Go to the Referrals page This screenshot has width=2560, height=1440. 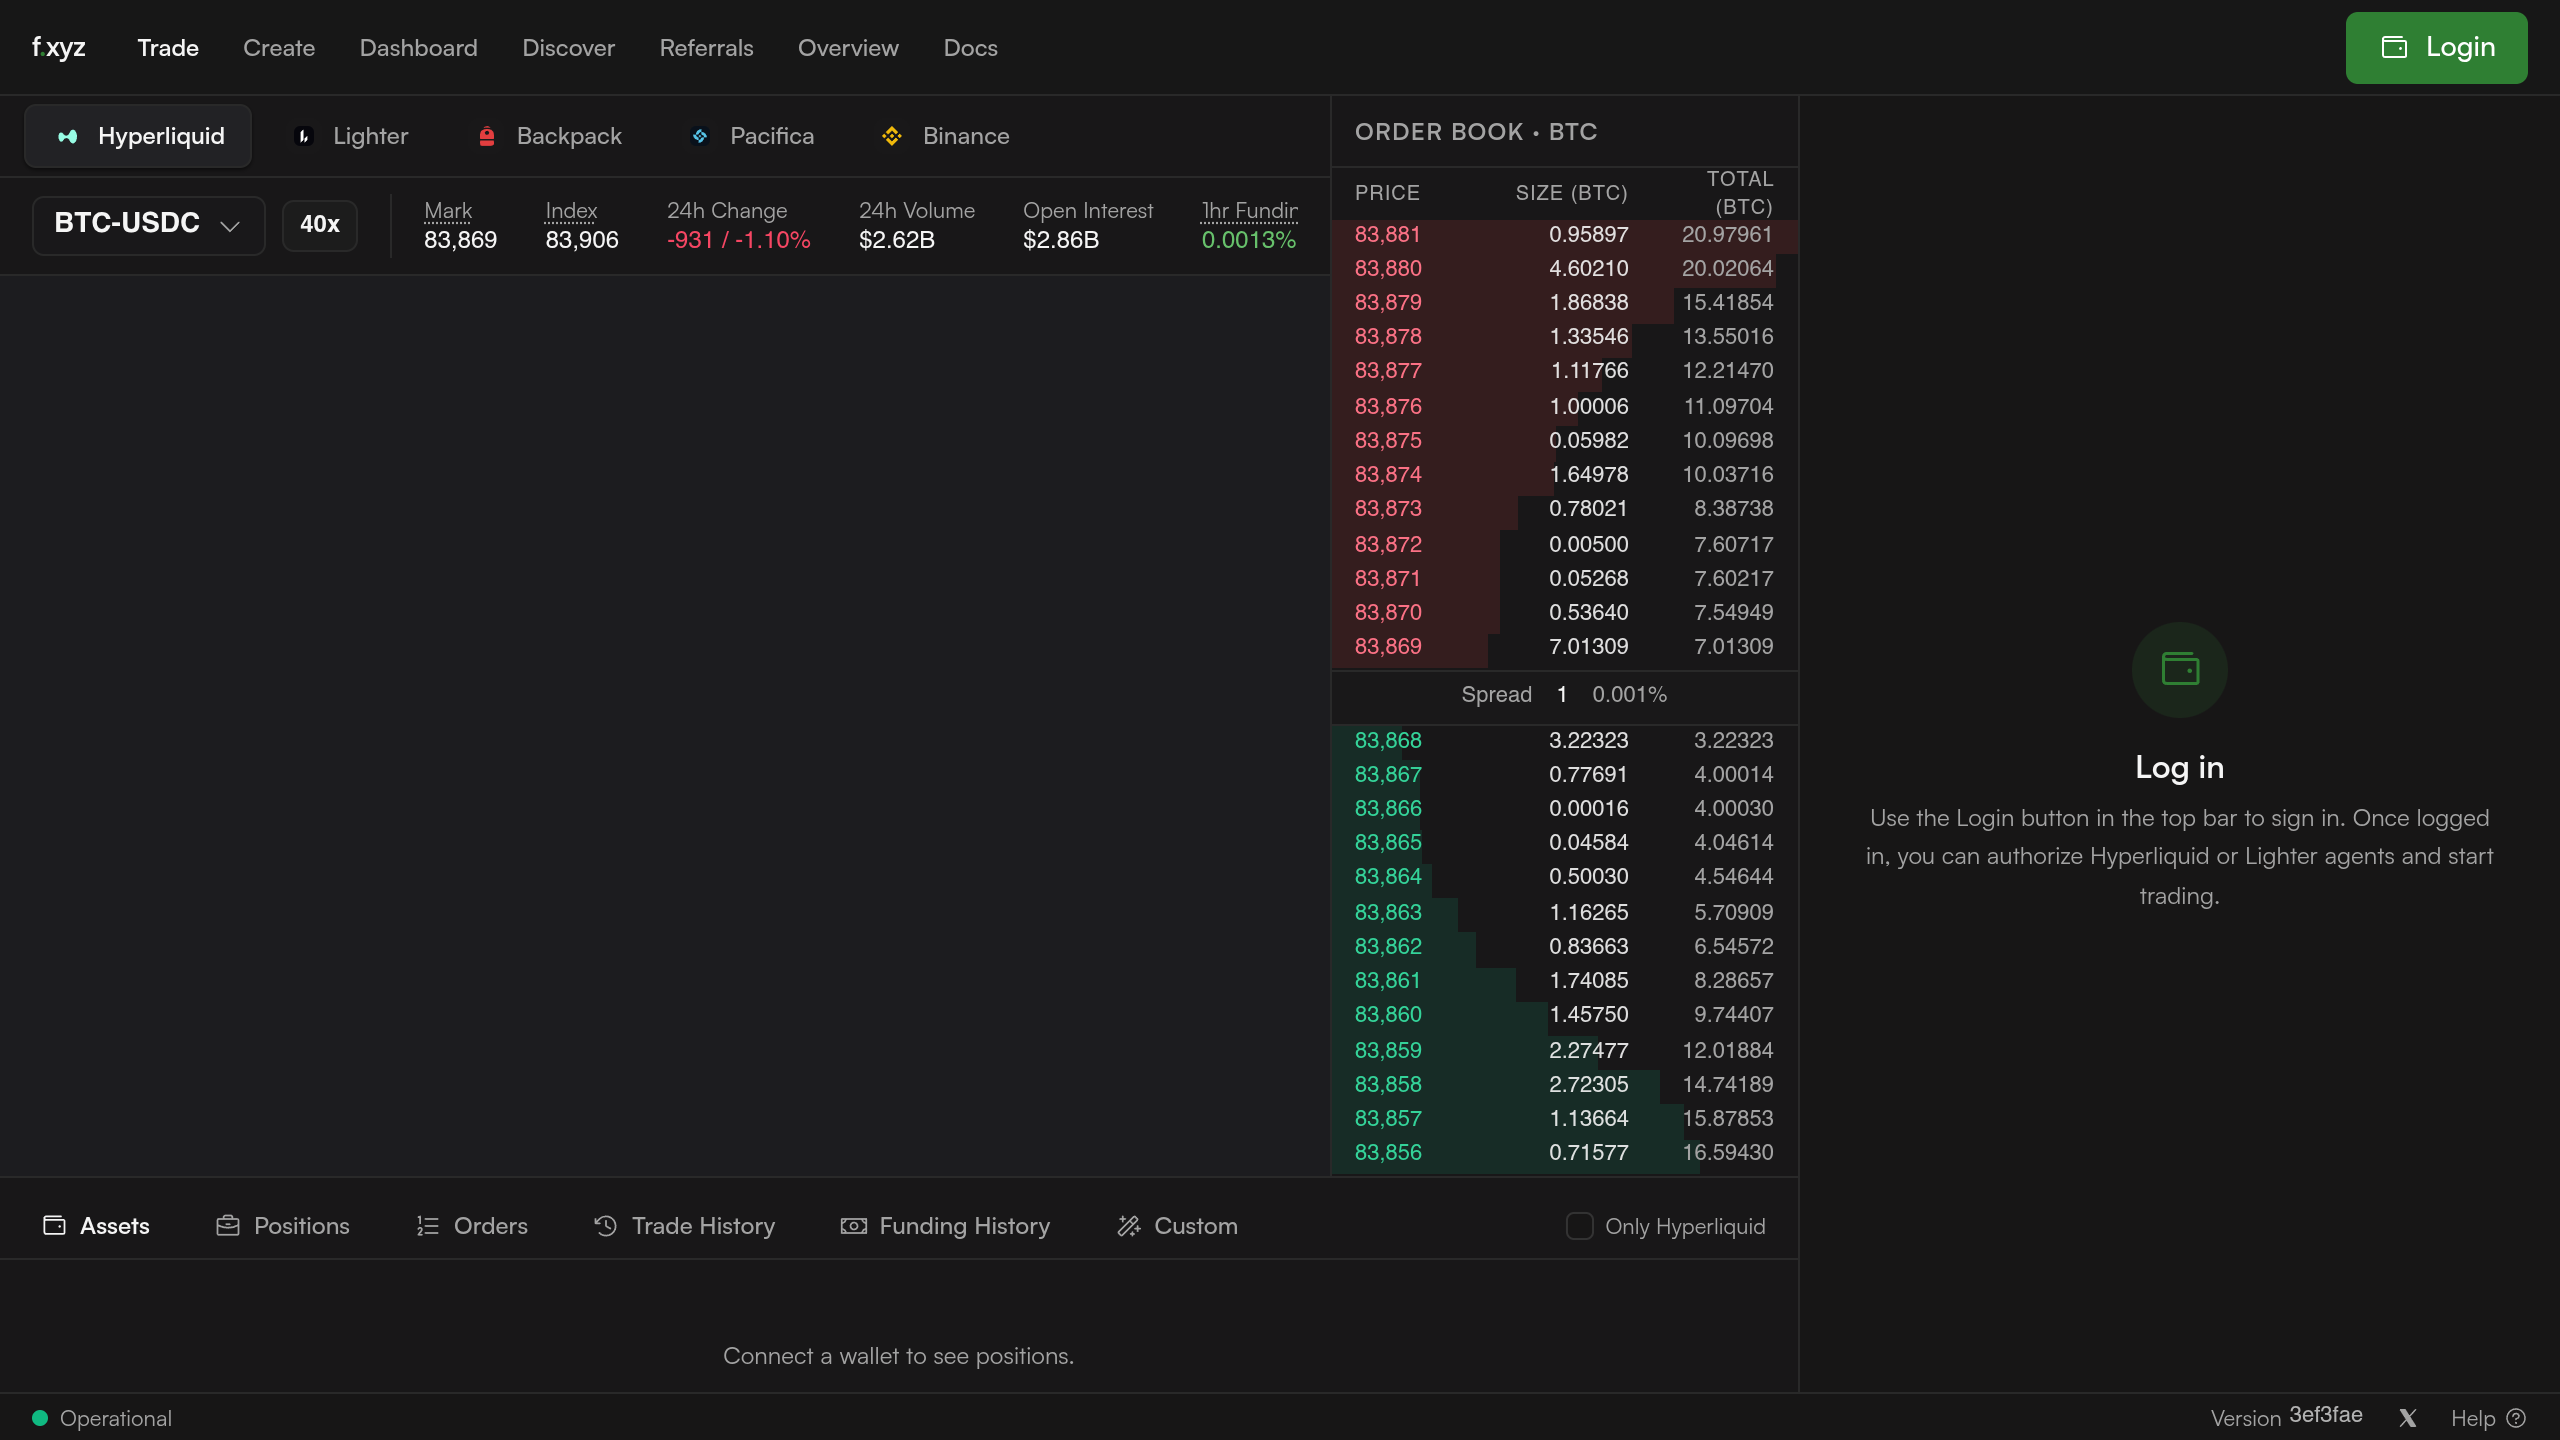click(707, 48)
